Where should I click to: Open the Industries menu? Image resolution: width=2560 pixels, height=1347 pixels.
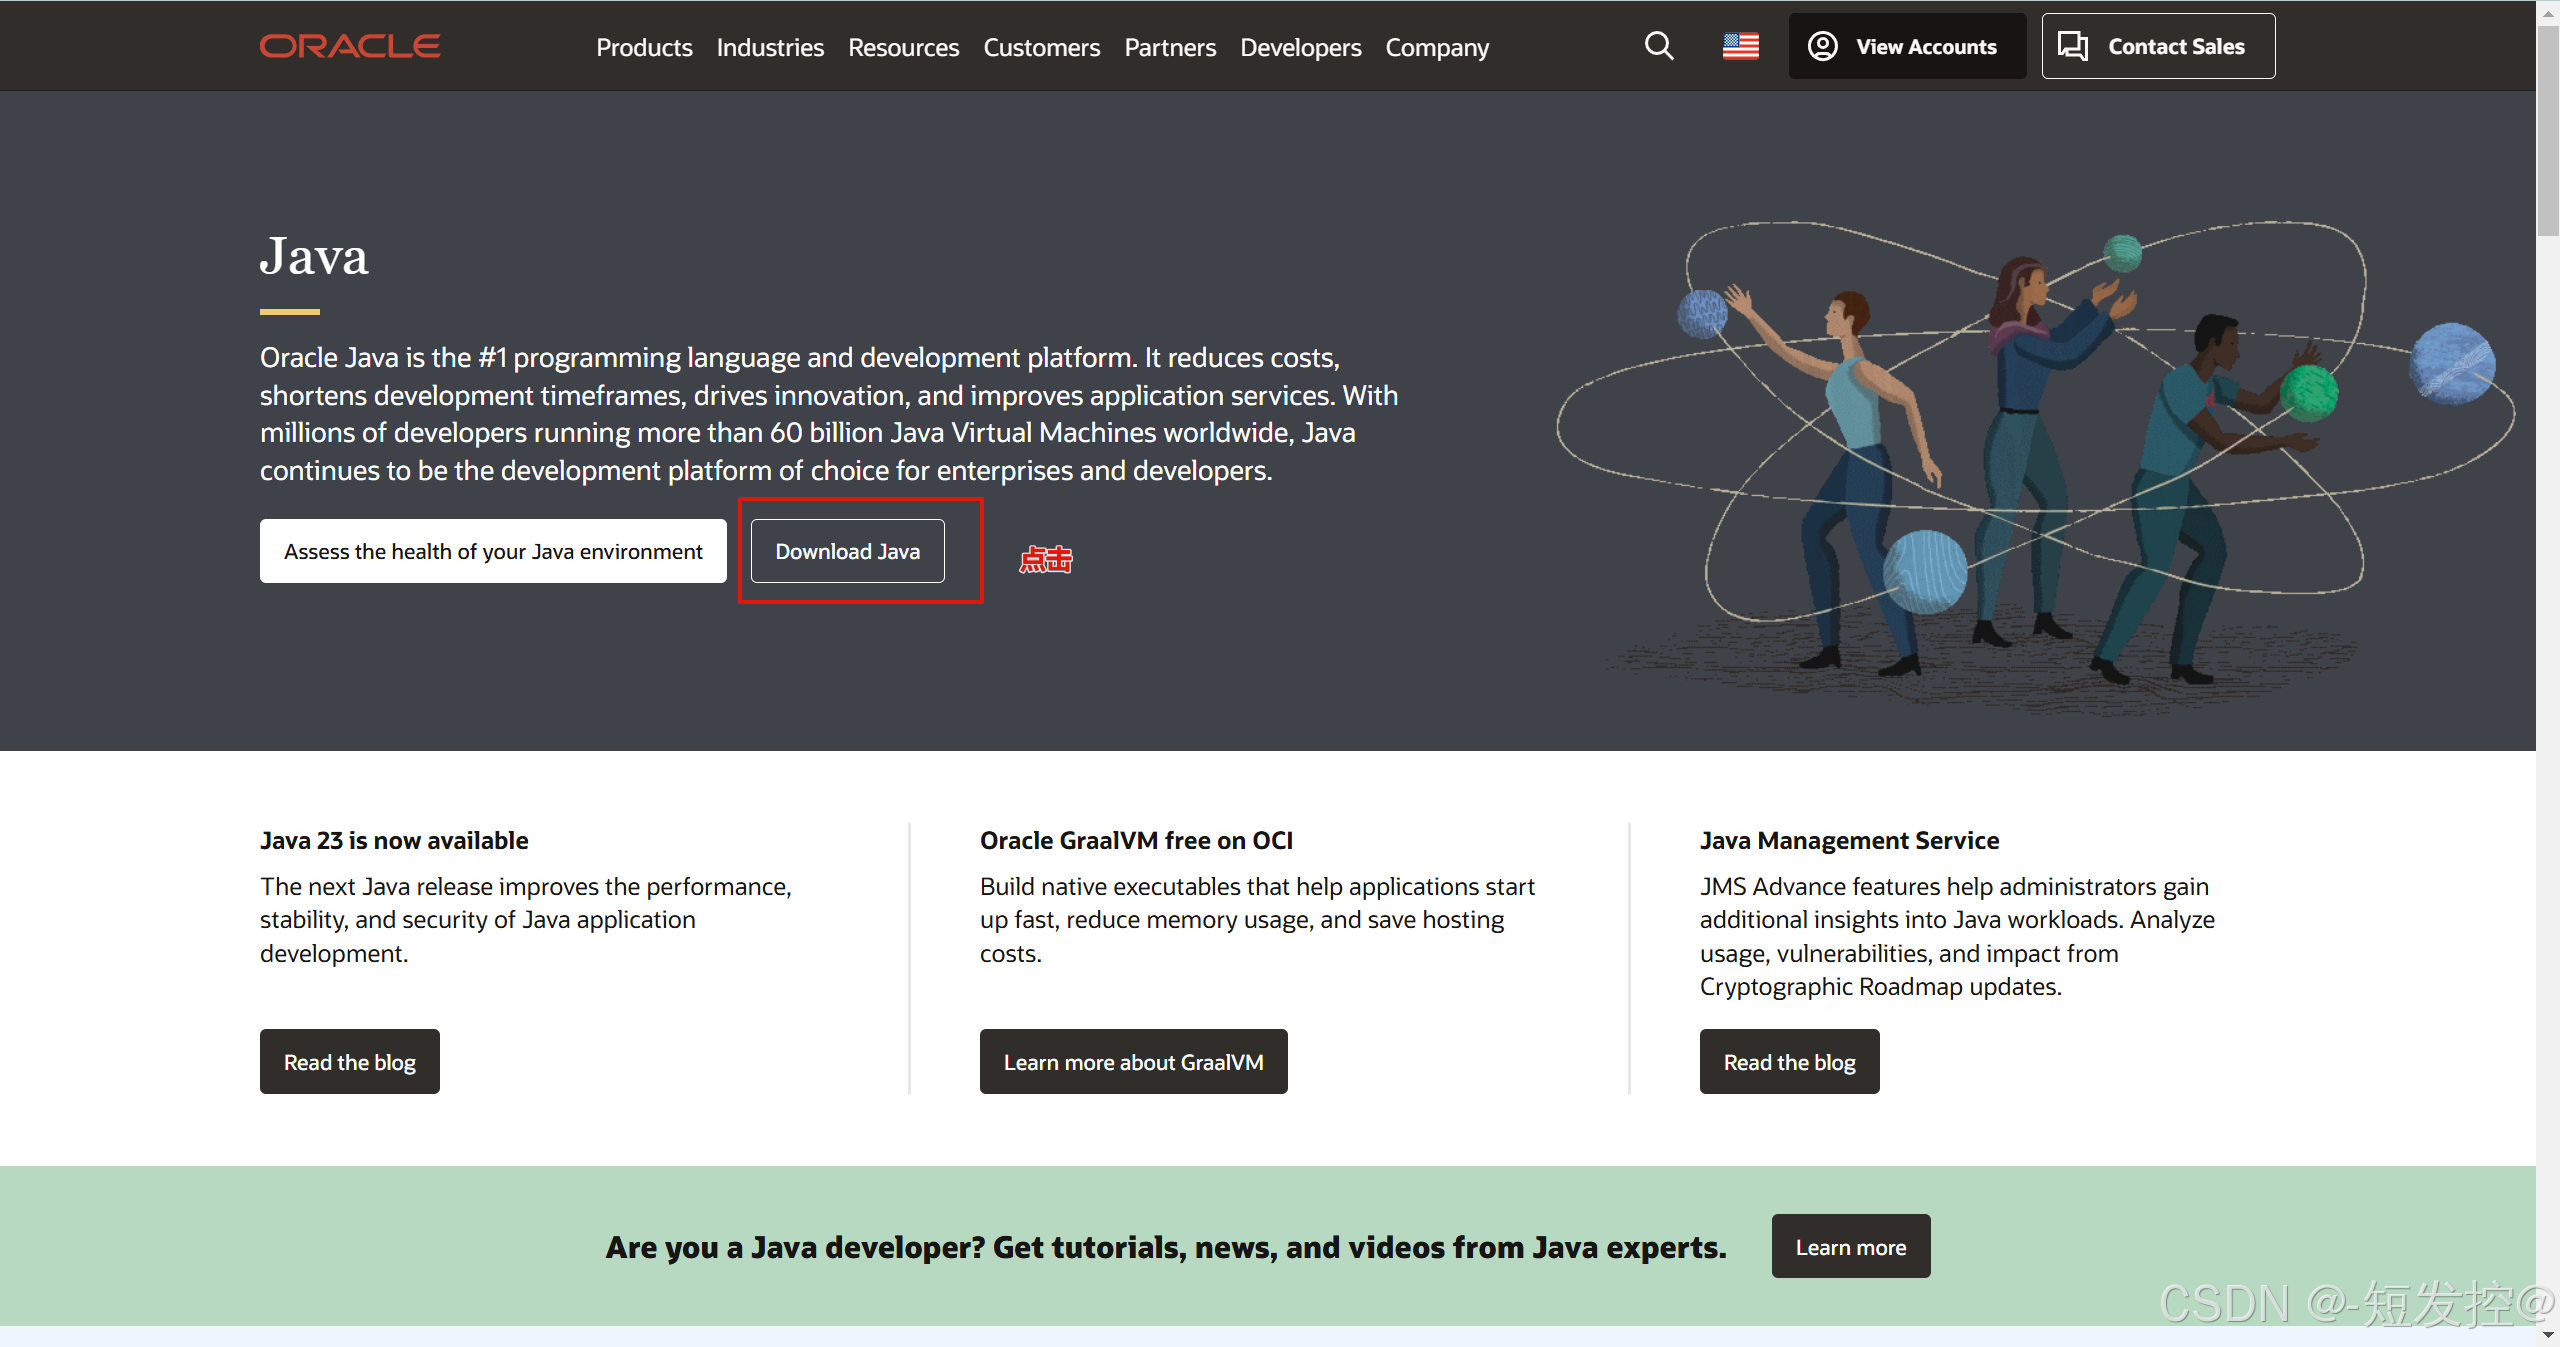click(x=770, y=47)
